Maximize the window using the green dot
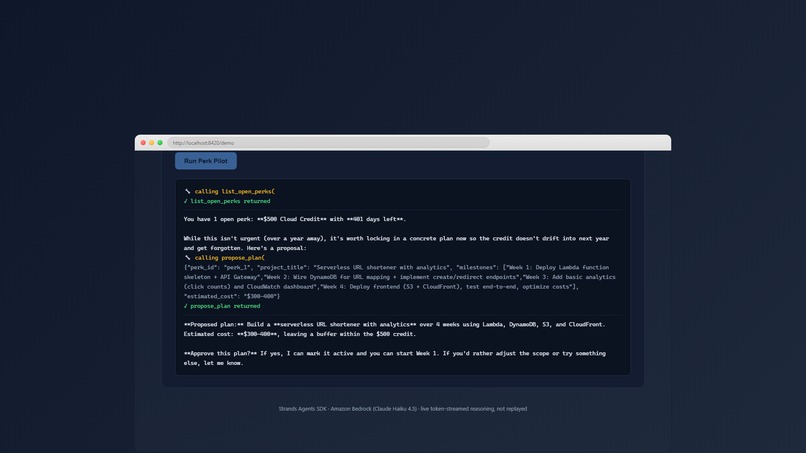 [x=160, y=142]
